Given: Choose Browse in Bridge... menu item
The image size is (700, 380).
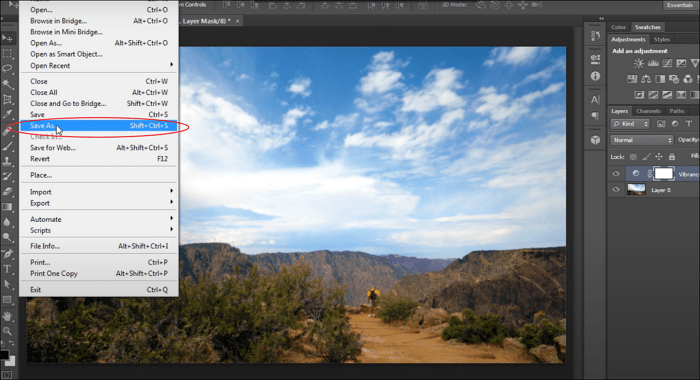Looking at the screenshot, I should click(98, 21).
